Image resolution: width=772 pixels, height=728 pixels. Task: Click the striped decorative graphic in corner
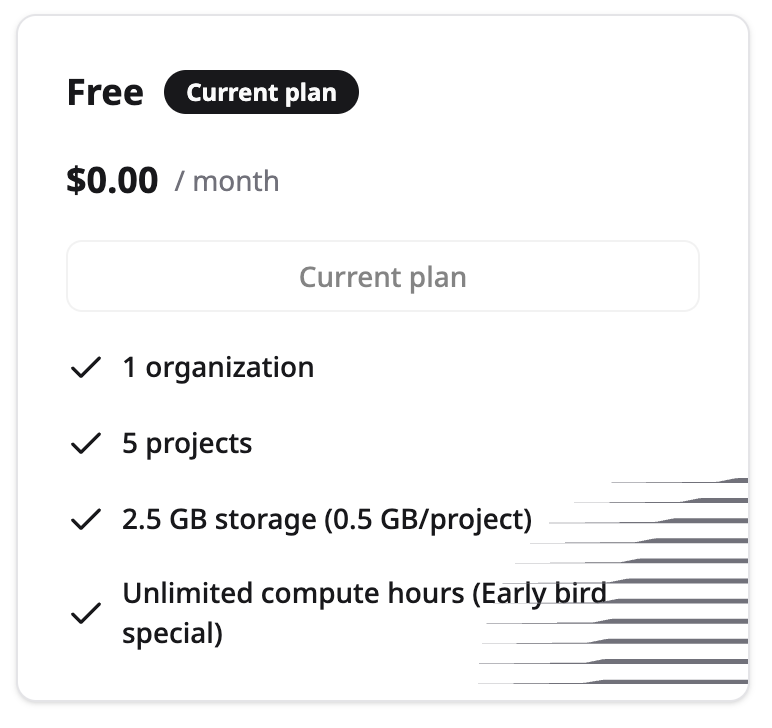(613, 581)
